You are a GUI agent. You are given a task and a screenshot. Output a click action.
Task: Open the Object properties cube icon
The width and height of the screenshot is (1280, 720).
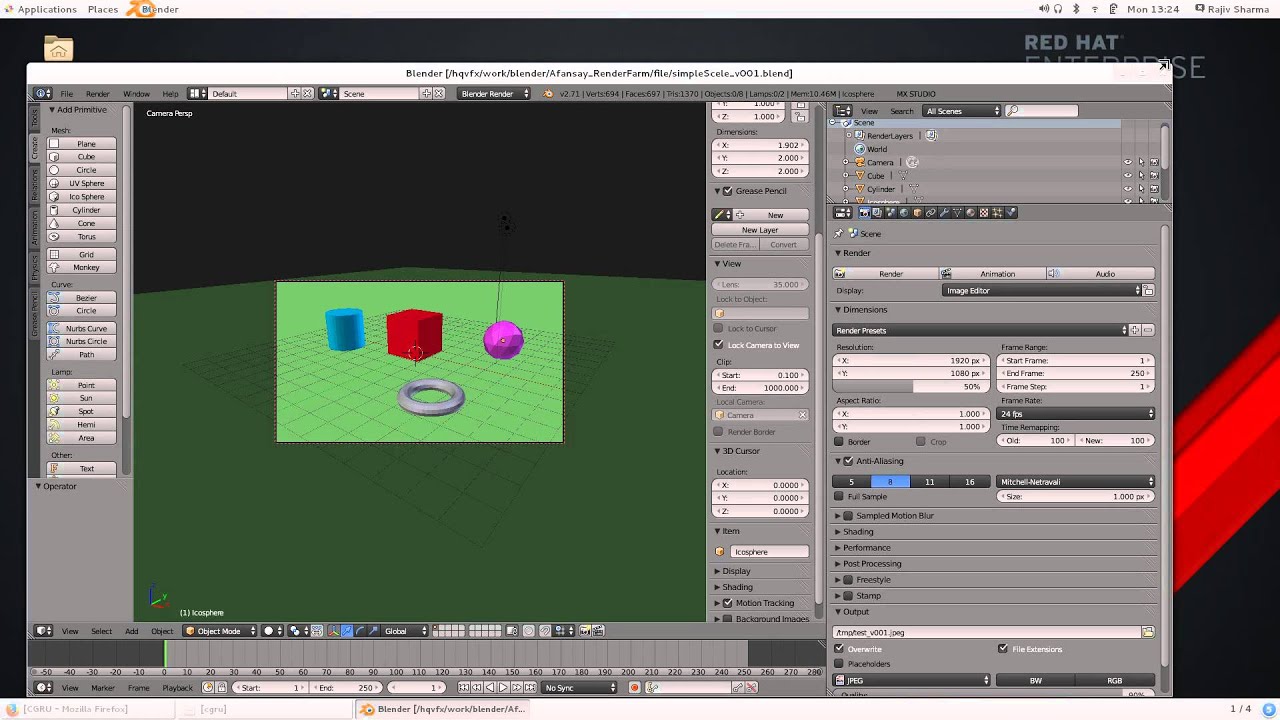coord(917,212)
